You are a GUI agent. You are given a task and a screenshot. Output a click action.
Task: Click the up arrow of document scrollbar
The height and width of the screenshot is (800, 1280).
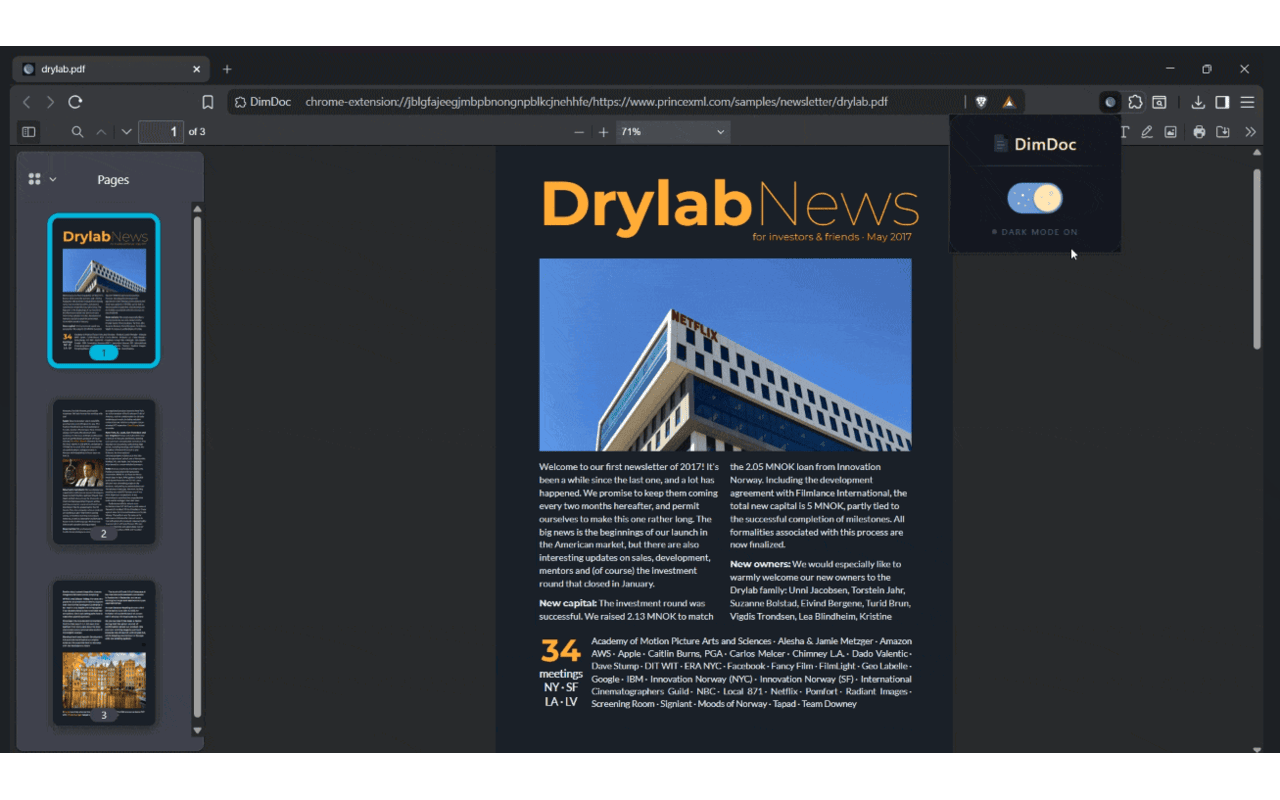(1257, 153)
